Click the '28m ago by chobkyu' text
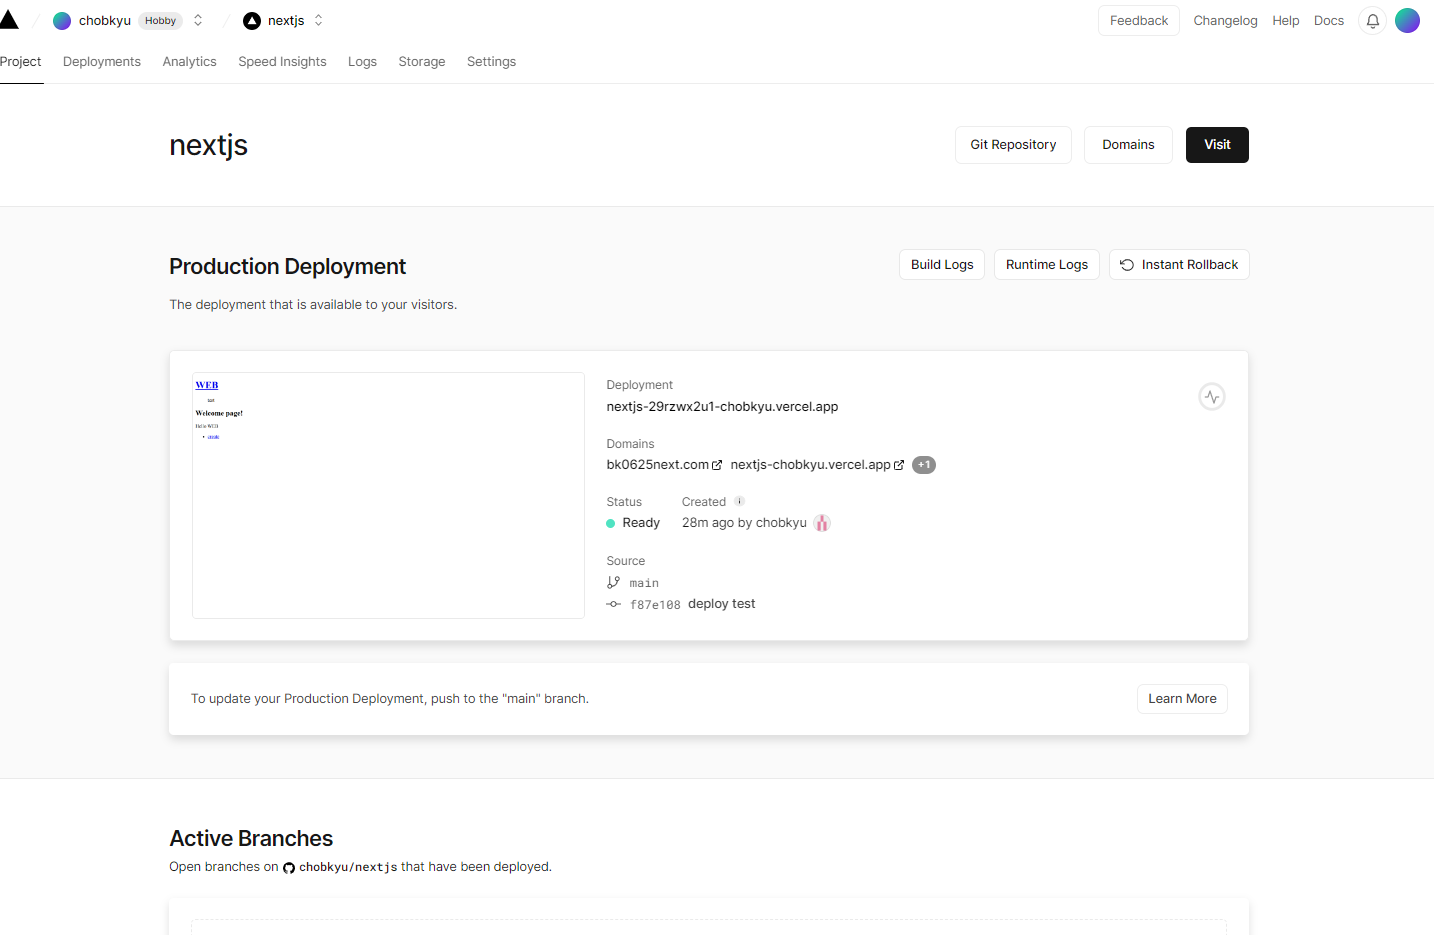Image resolution: width=1434 pixels, height=935 pixels. click(x=744, y=523)
